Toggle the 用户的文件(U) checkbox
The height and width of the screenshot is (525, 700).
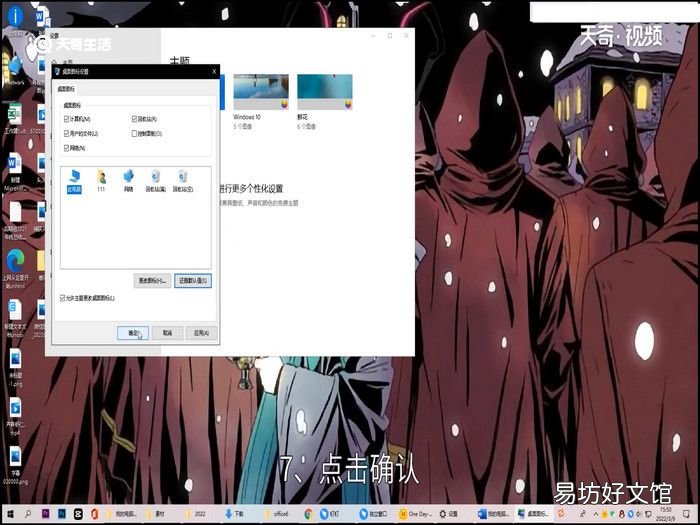tap(67, 133)
